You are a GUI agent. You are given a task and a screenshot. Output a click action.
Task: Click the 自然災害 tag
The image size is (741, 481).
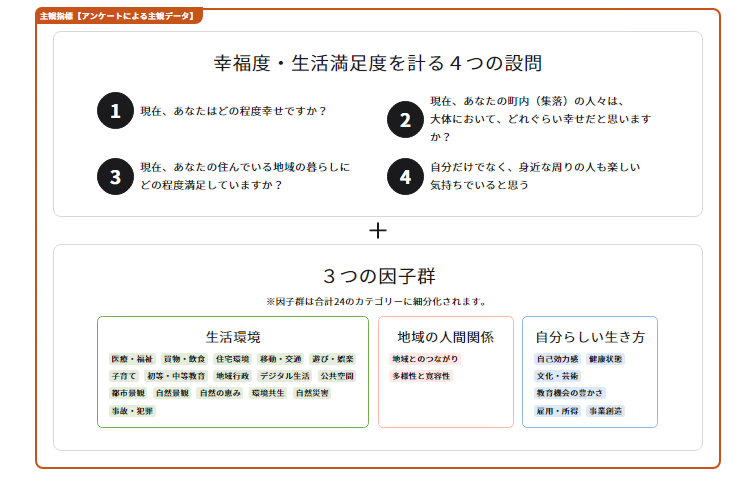(x=312, y=393)
